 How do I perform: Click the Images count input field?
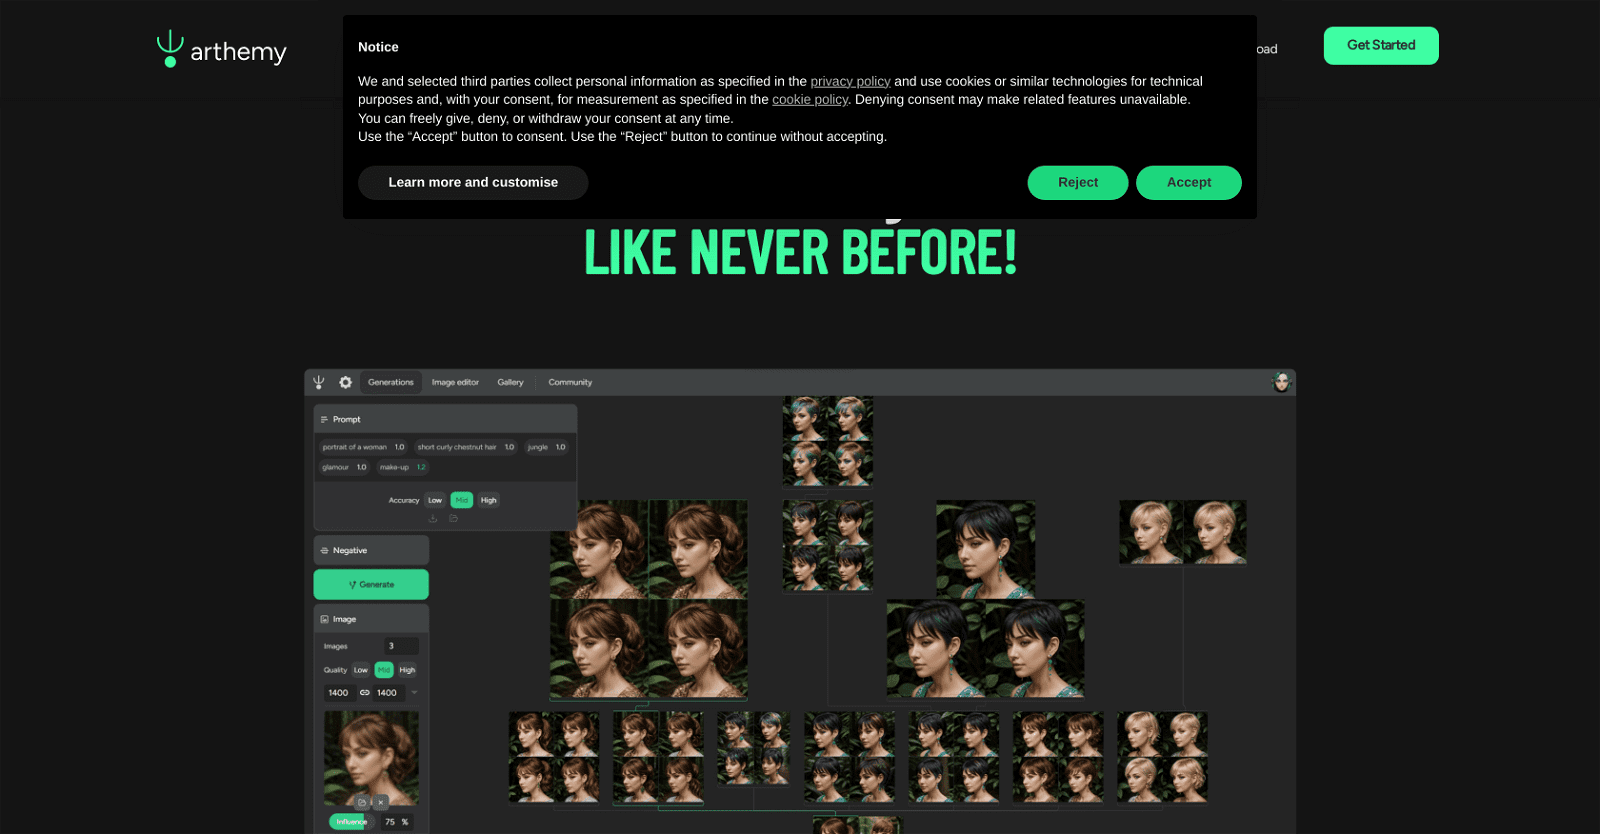click(401, 647)
